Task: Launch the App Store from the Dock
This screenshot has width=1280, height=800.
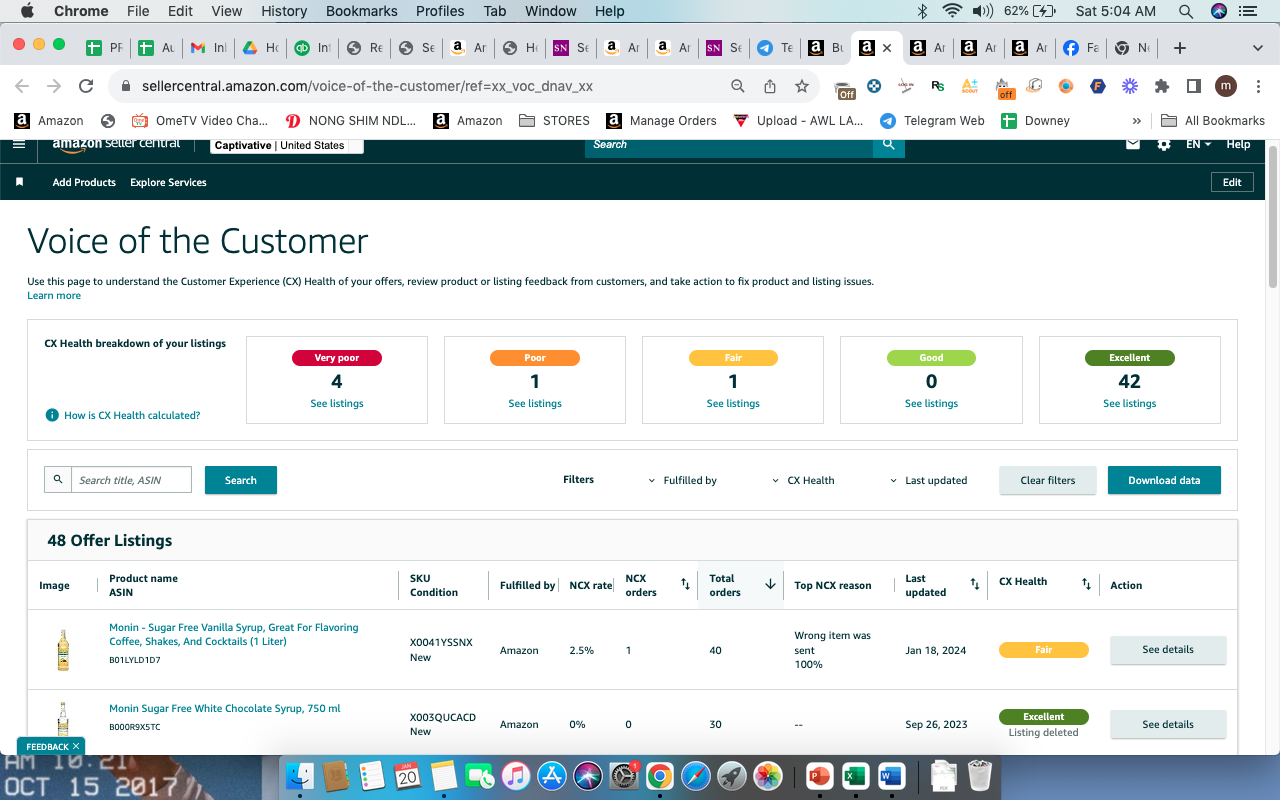Action: [x=552, y=775]
